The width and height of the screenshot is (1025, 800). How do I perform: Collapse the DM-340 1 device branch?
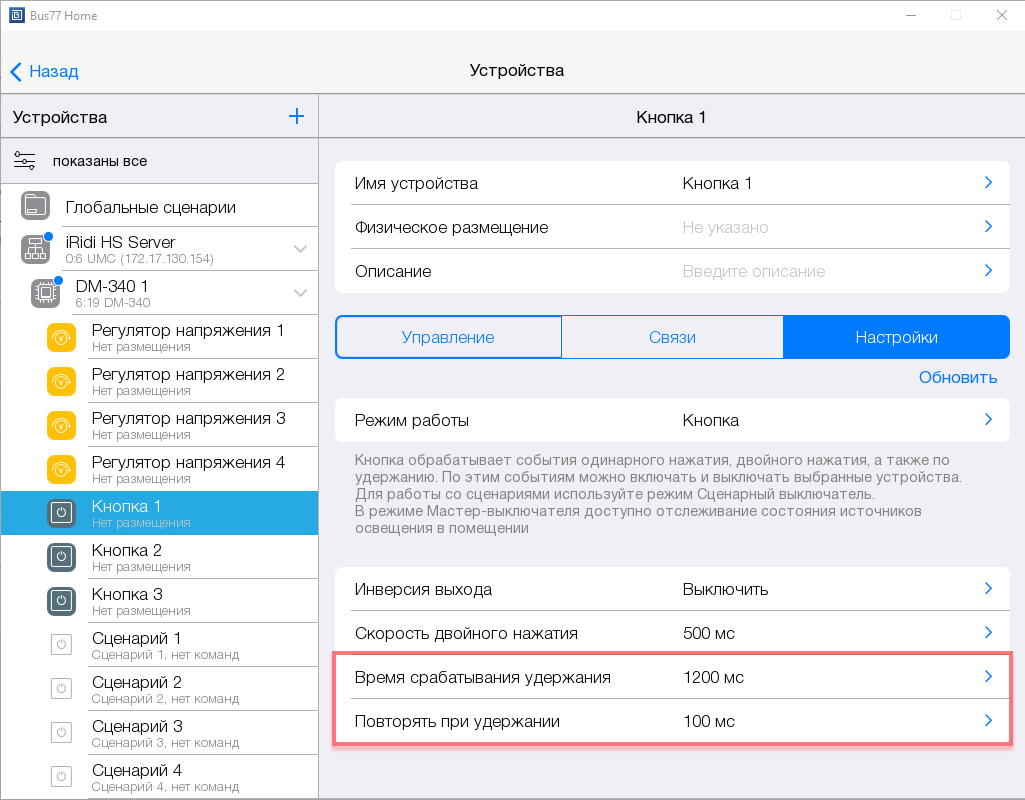pyautogui.click(x=300, y=293)
